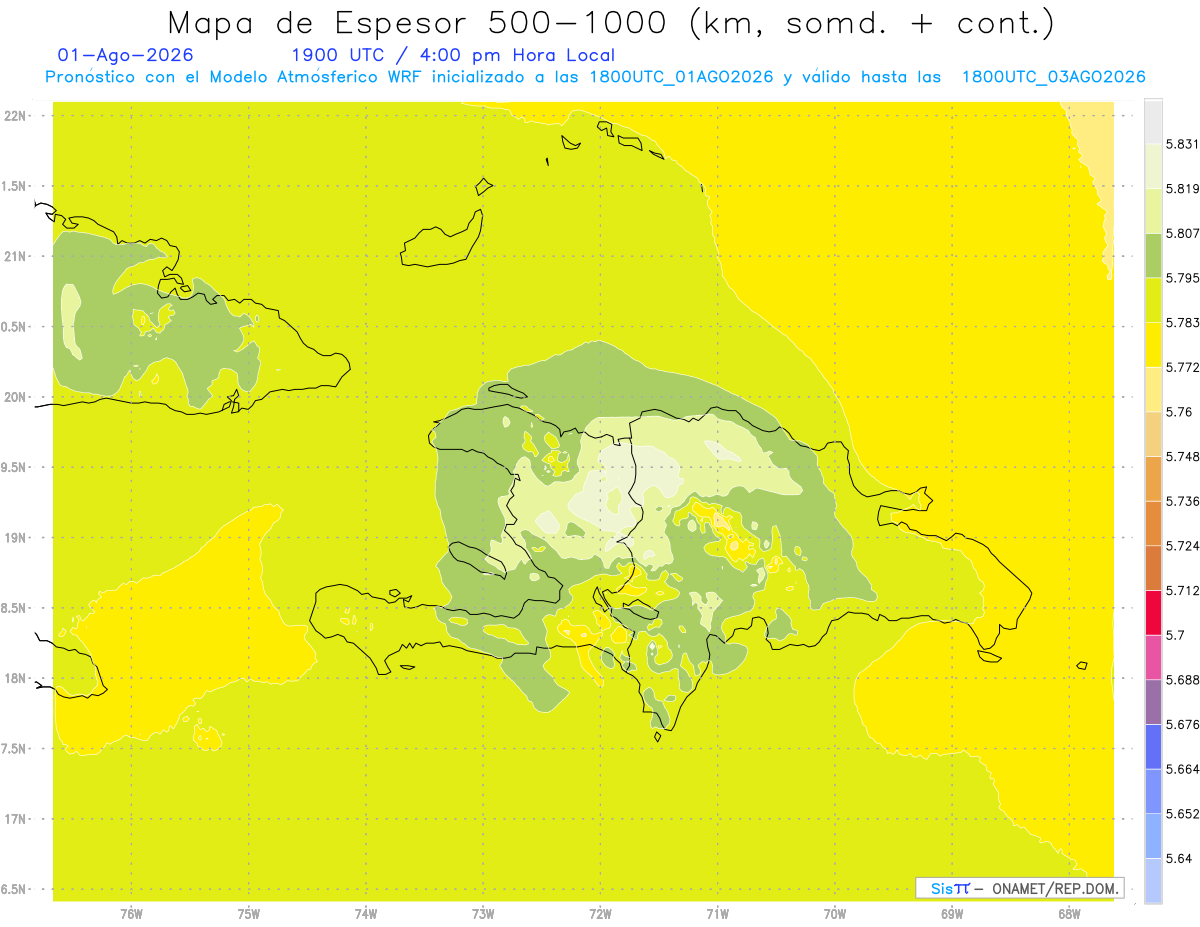Click the time text "1900 UTC / 4:00 pm Hora Local"
Image resolution: width=1200 pixels, height=927 pixels.
[453, 55]
